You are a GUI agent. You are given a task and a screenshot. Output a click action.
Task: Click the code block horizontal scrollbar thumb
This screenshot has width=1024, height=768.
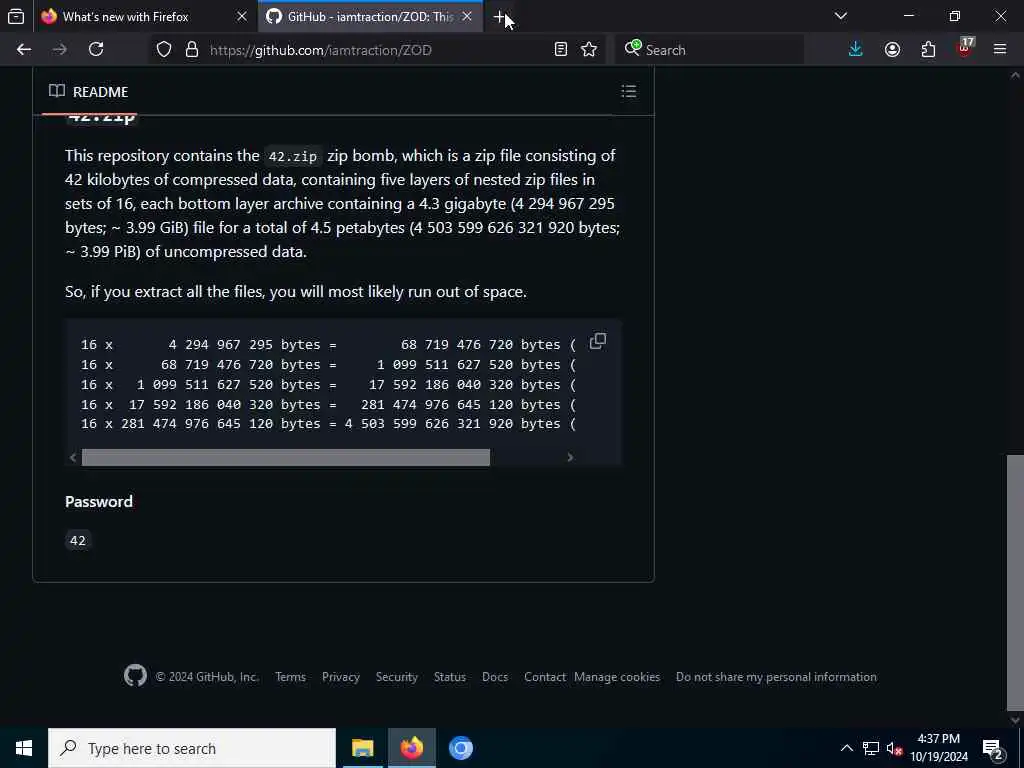click(285, 458)
